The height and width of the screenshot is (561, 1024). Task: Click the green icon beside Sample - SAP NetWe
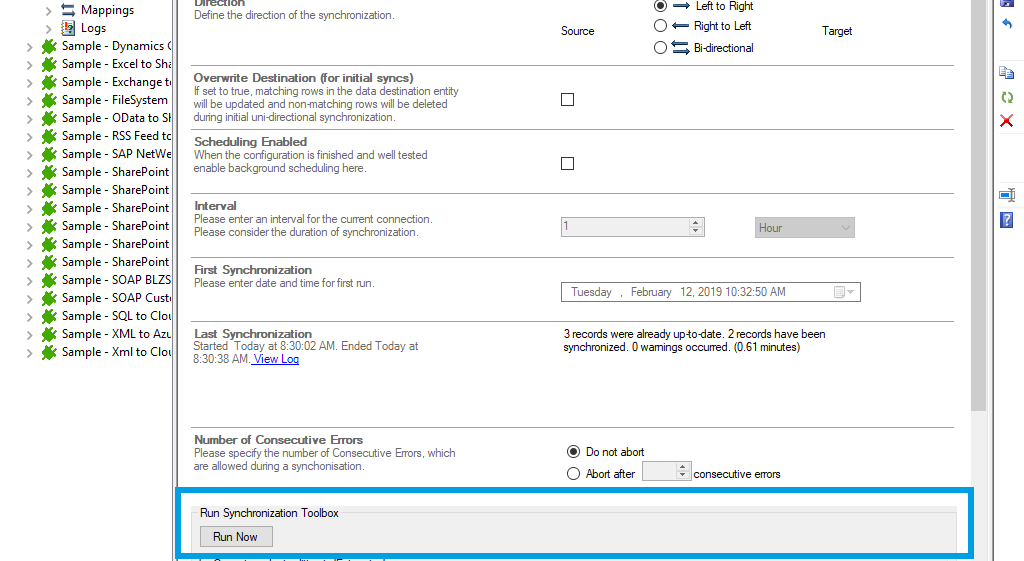coord(49,154)
